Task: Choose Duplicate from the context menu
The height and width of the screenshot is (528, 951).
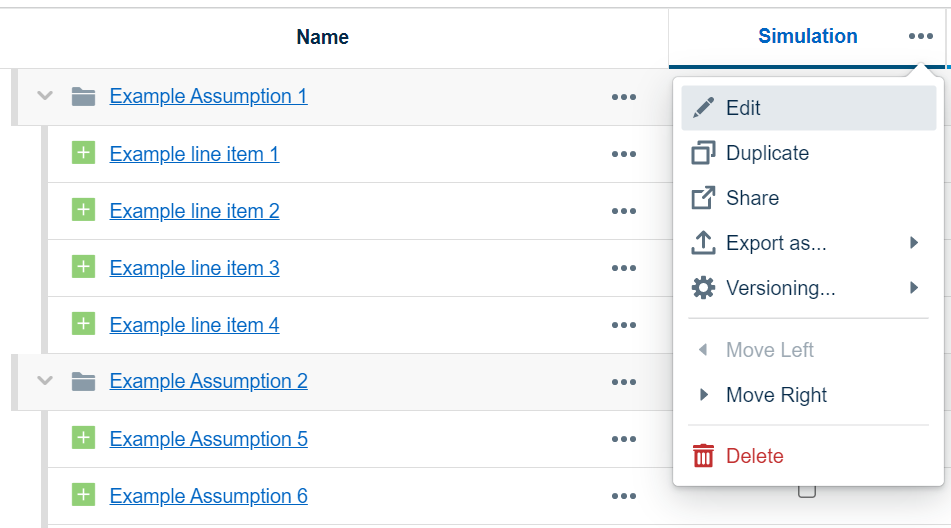Action: 767,153
